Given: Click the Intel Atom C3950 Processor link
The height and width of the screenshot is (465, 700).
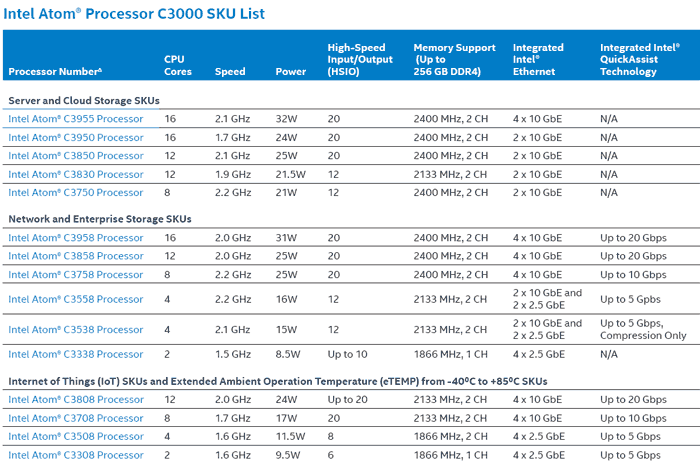Looking at the screenshot, I should 76,137.
